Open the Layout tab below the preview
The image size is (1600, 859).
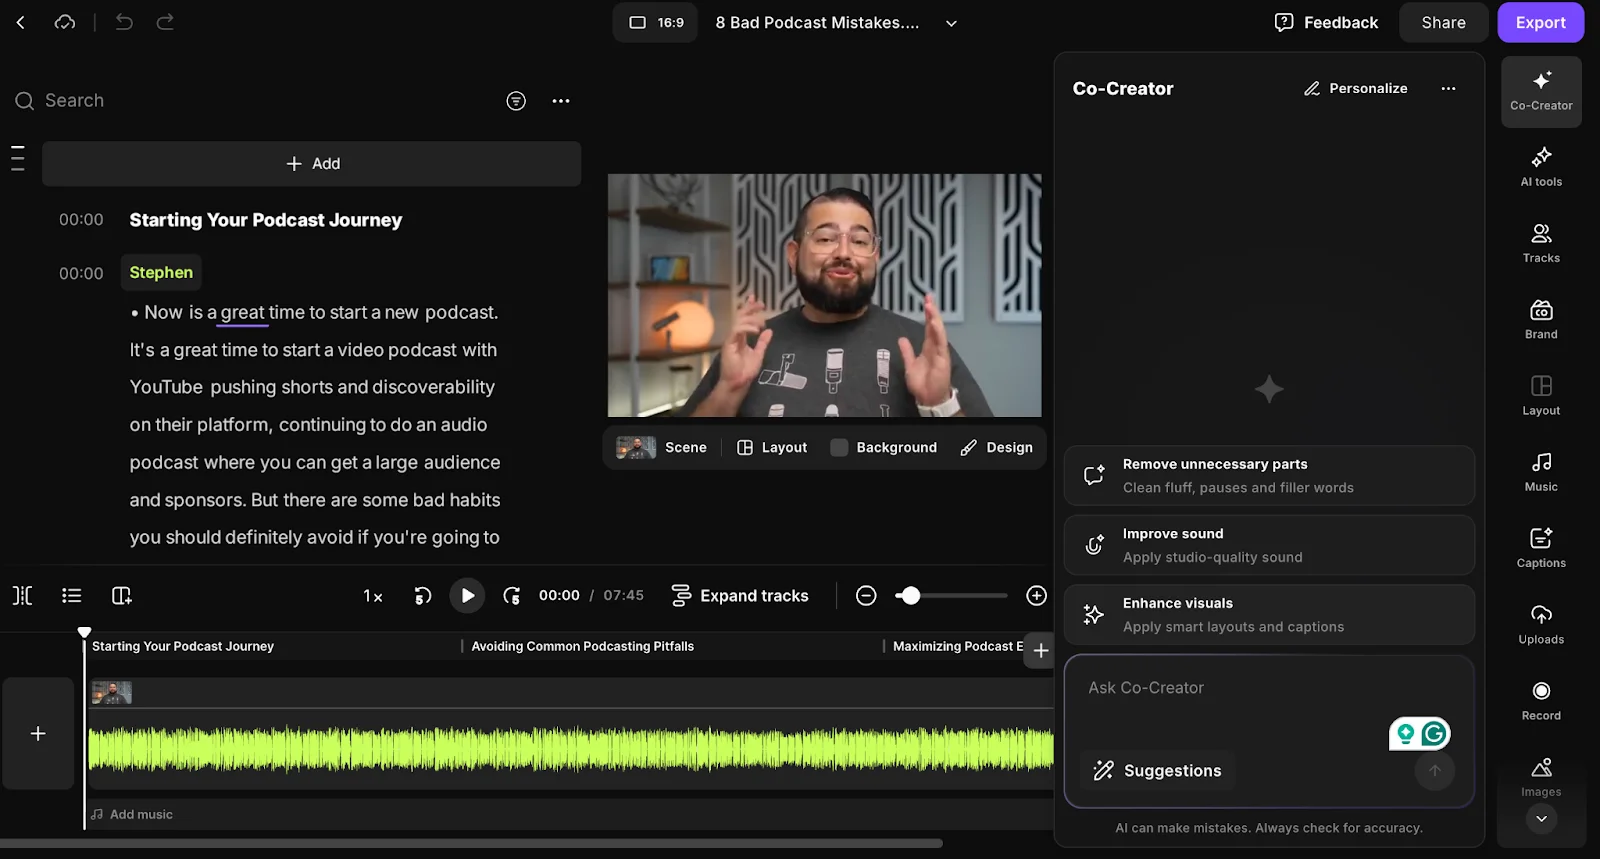[x=772, y=447]
